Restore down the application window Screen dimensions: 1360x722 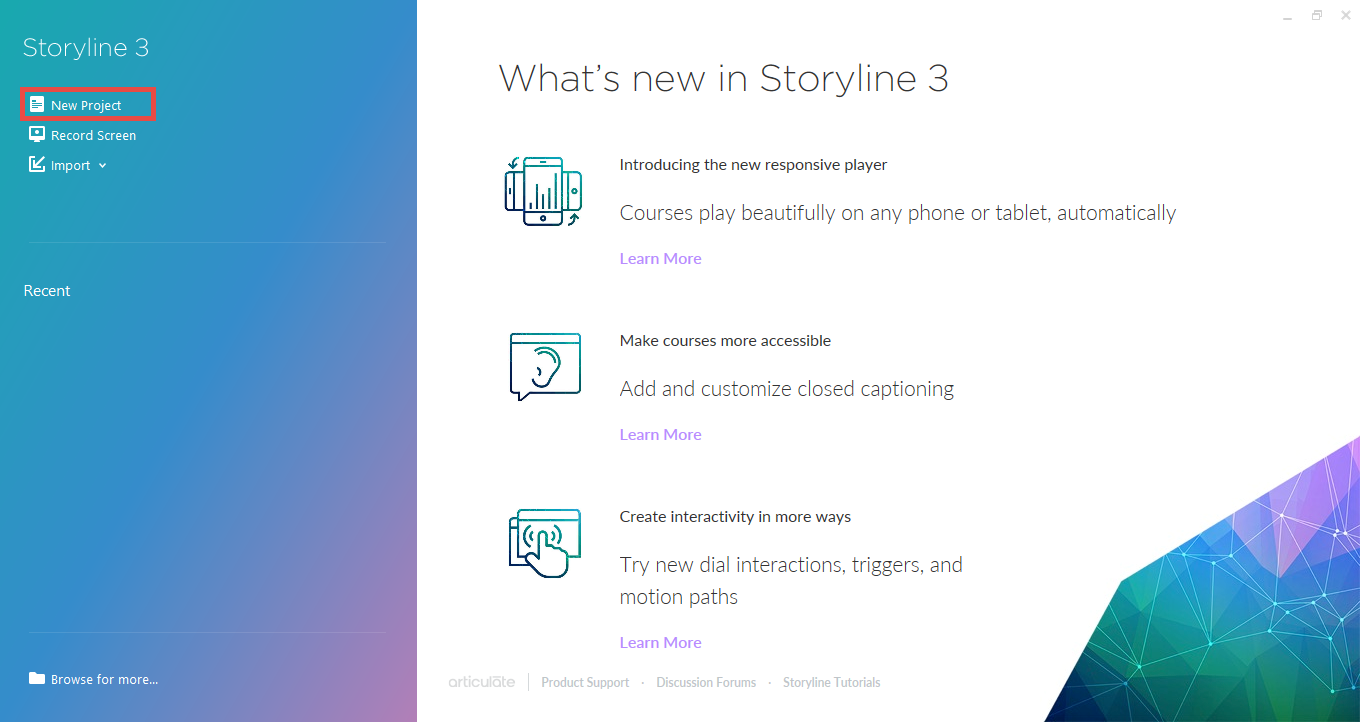click(x=1317, y=15)
